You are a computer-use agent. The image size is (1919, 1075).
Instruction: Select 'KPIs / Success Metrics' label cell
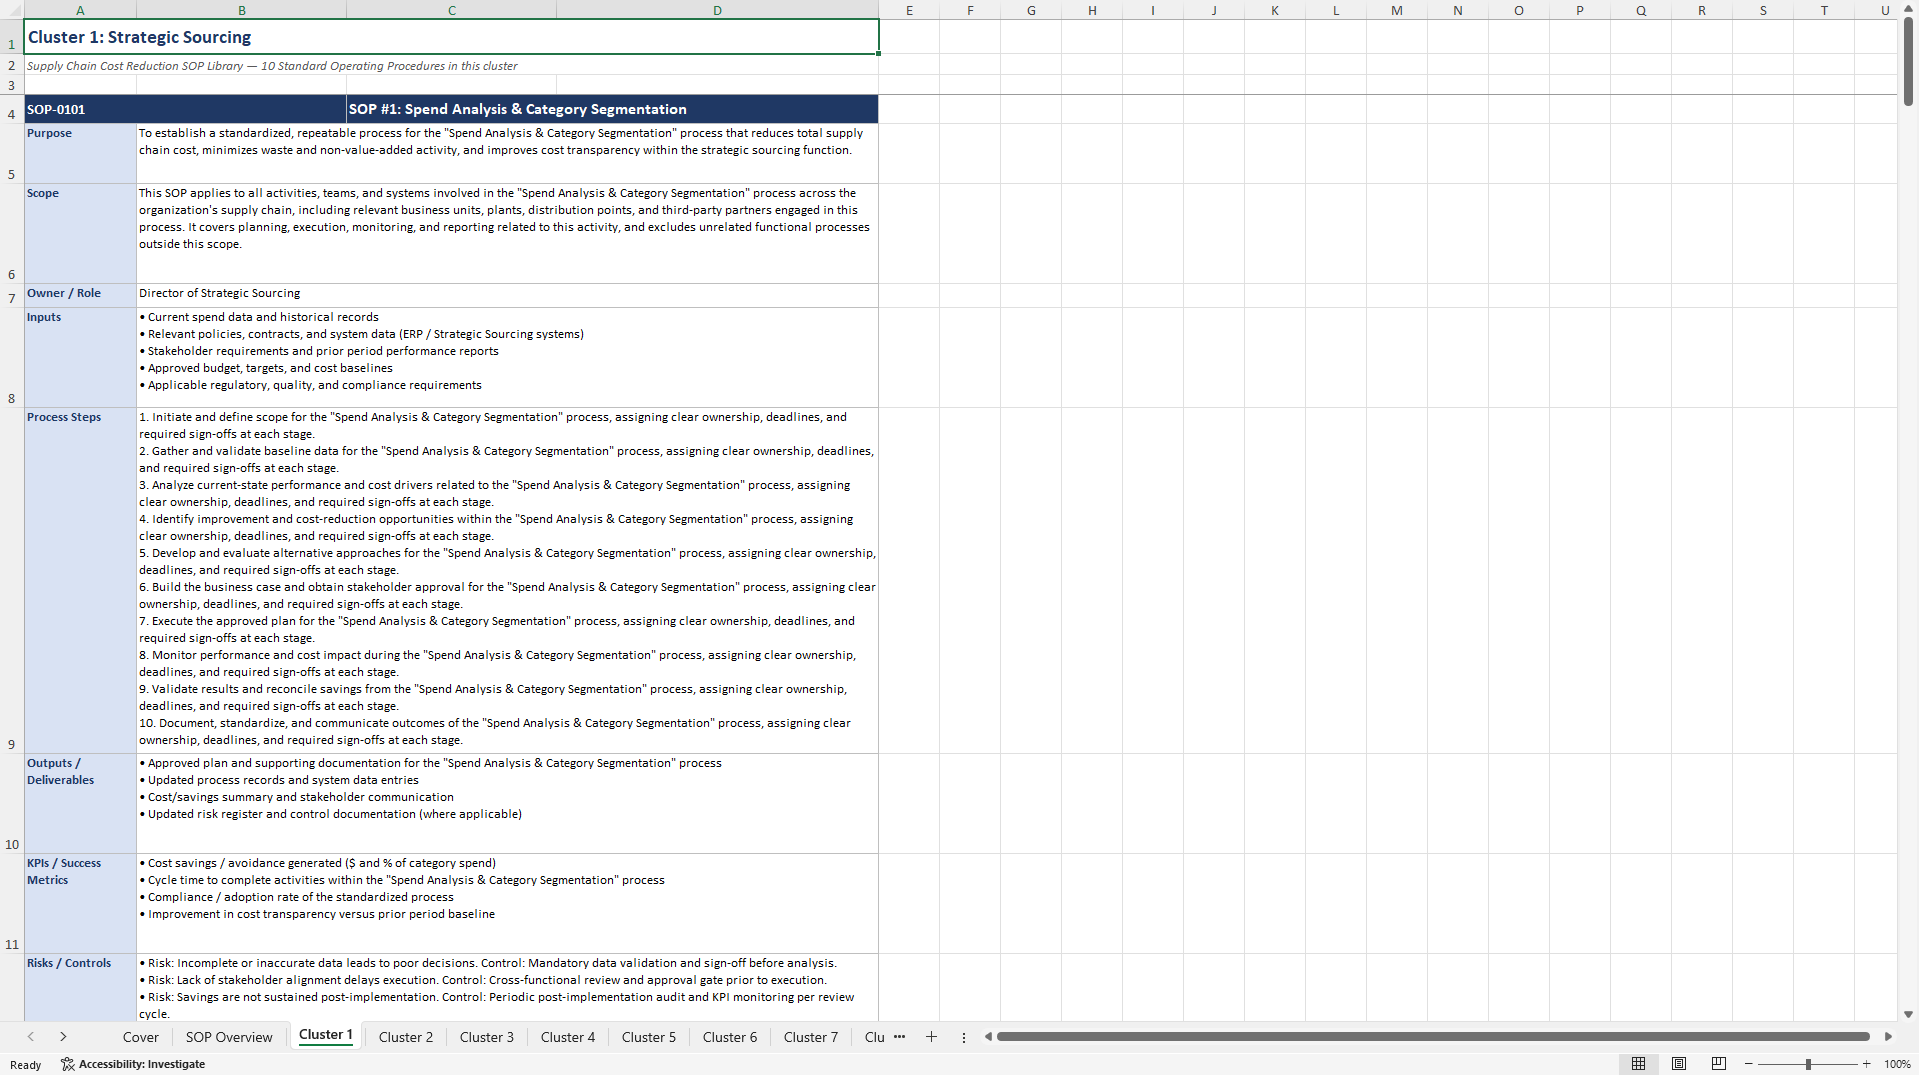(80, 903)
